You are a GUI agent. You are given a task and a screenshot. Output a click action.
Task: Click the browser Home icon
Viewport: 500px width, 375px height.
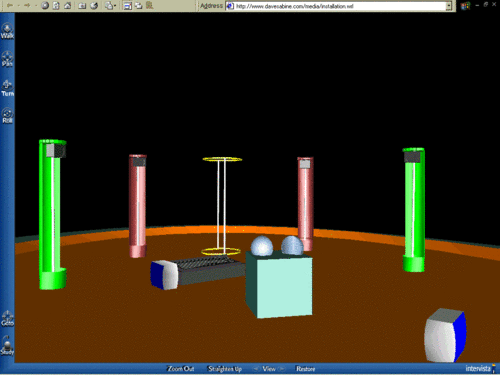pos(68,5)
